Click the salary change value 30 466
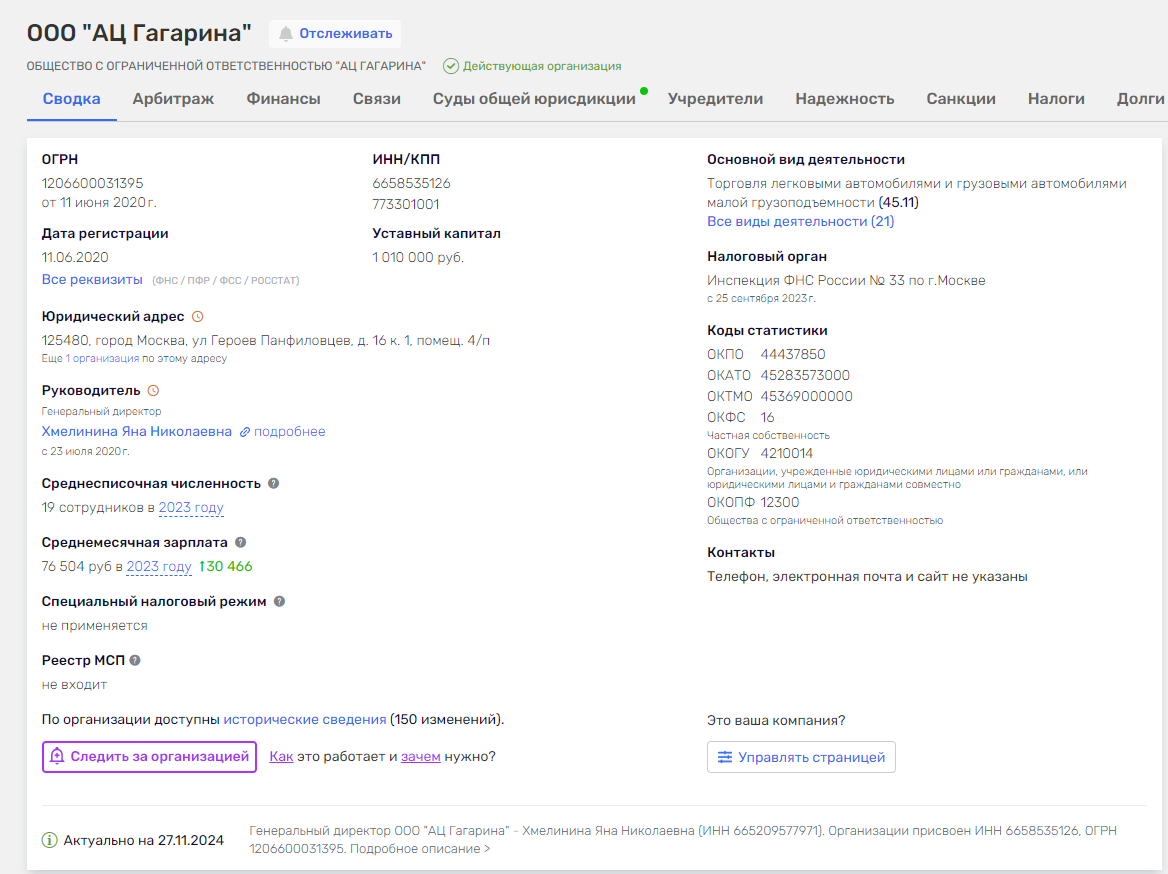Viewport: 1168px width, 874px height. [229, 566]
